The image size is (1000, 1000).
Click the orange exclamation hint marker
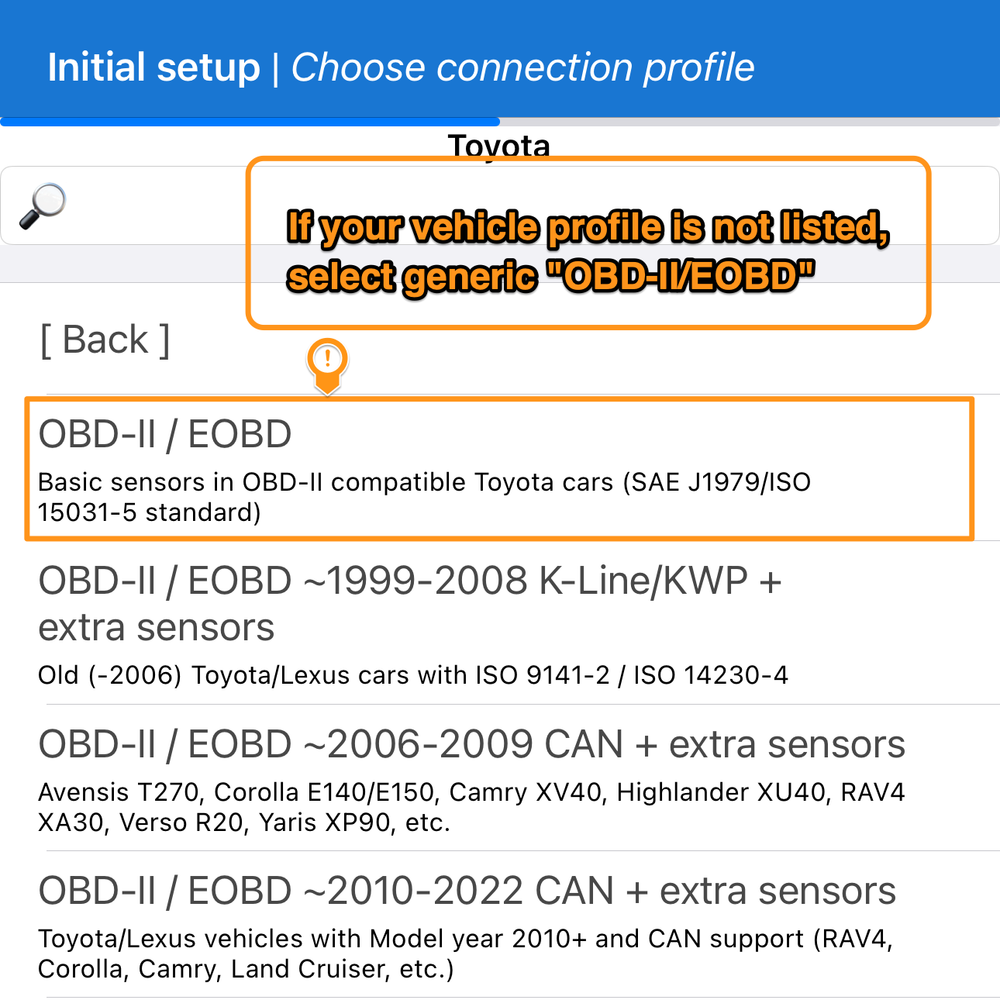tap(328, 359)
